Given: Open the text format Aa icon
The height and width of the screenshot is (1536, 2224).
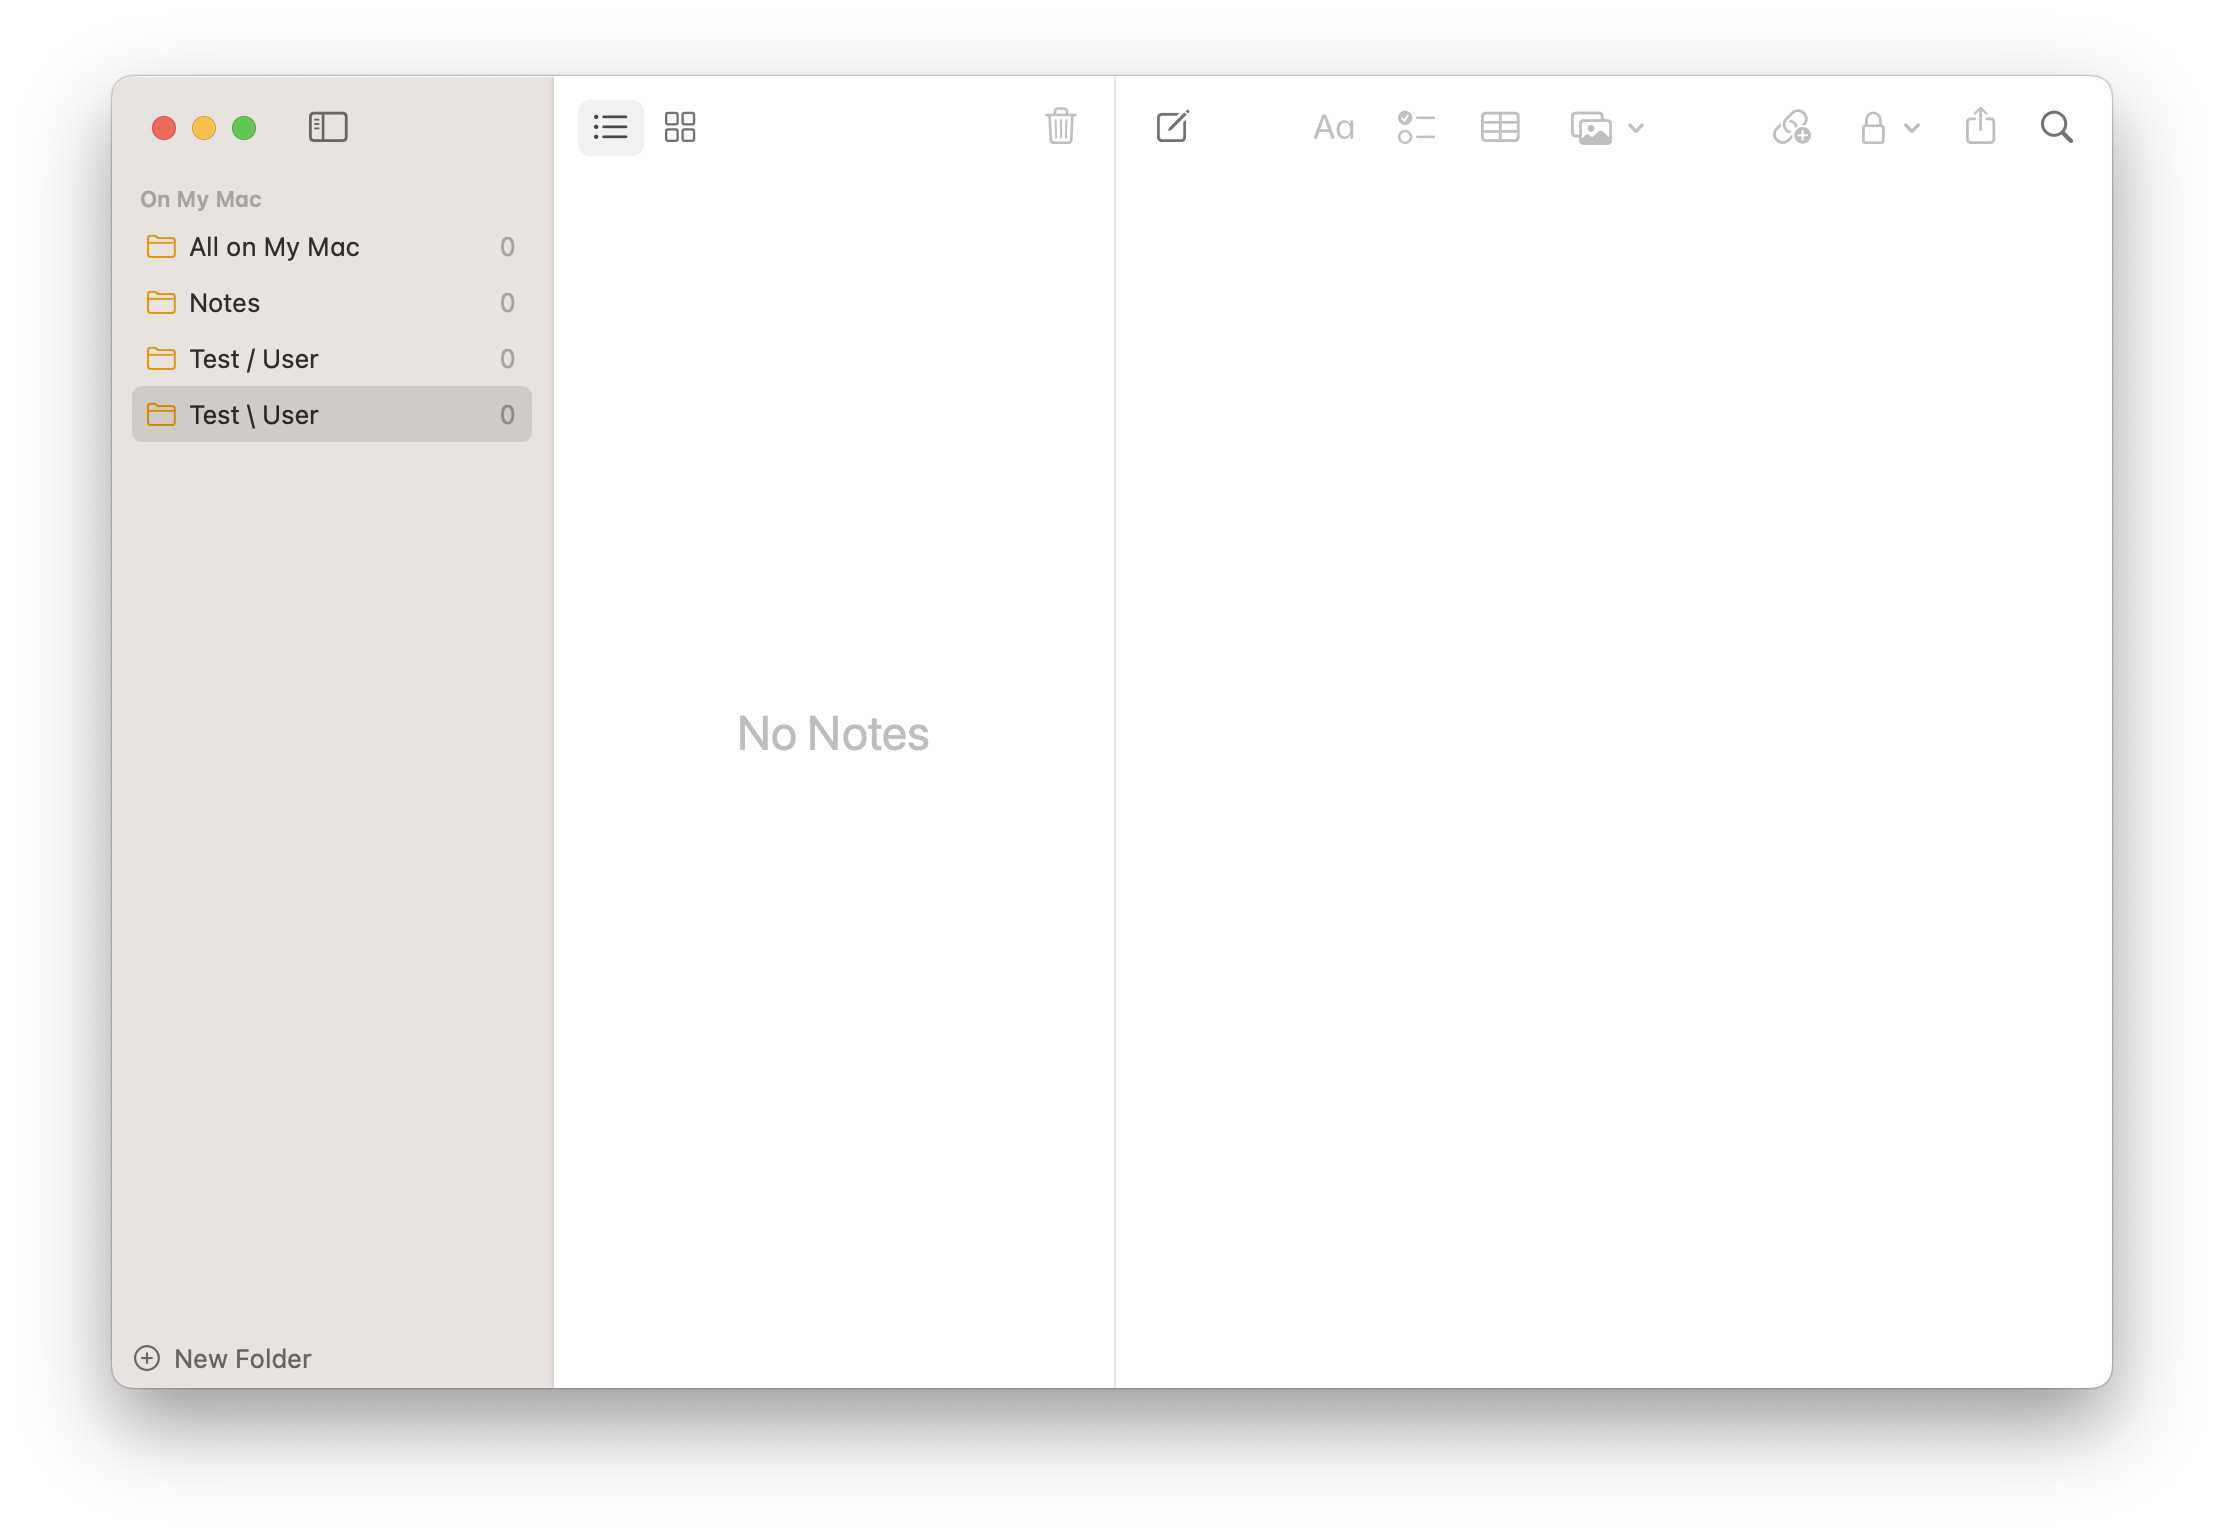Looking at the screenshot, I should (1333, 128).
